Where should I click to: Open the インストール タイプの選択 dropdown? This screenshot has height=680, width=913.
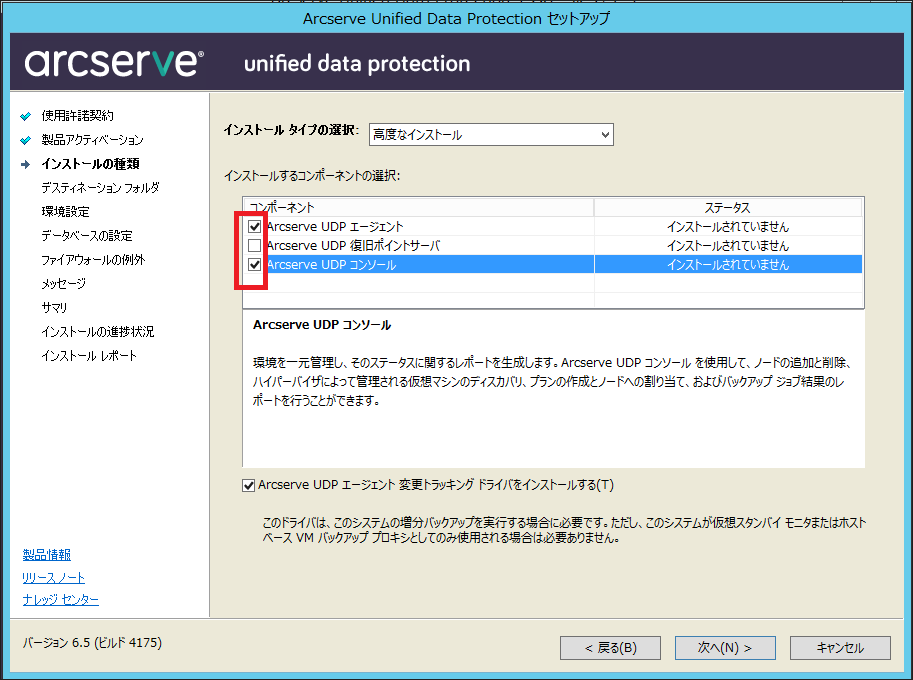[x=491, y=134]
